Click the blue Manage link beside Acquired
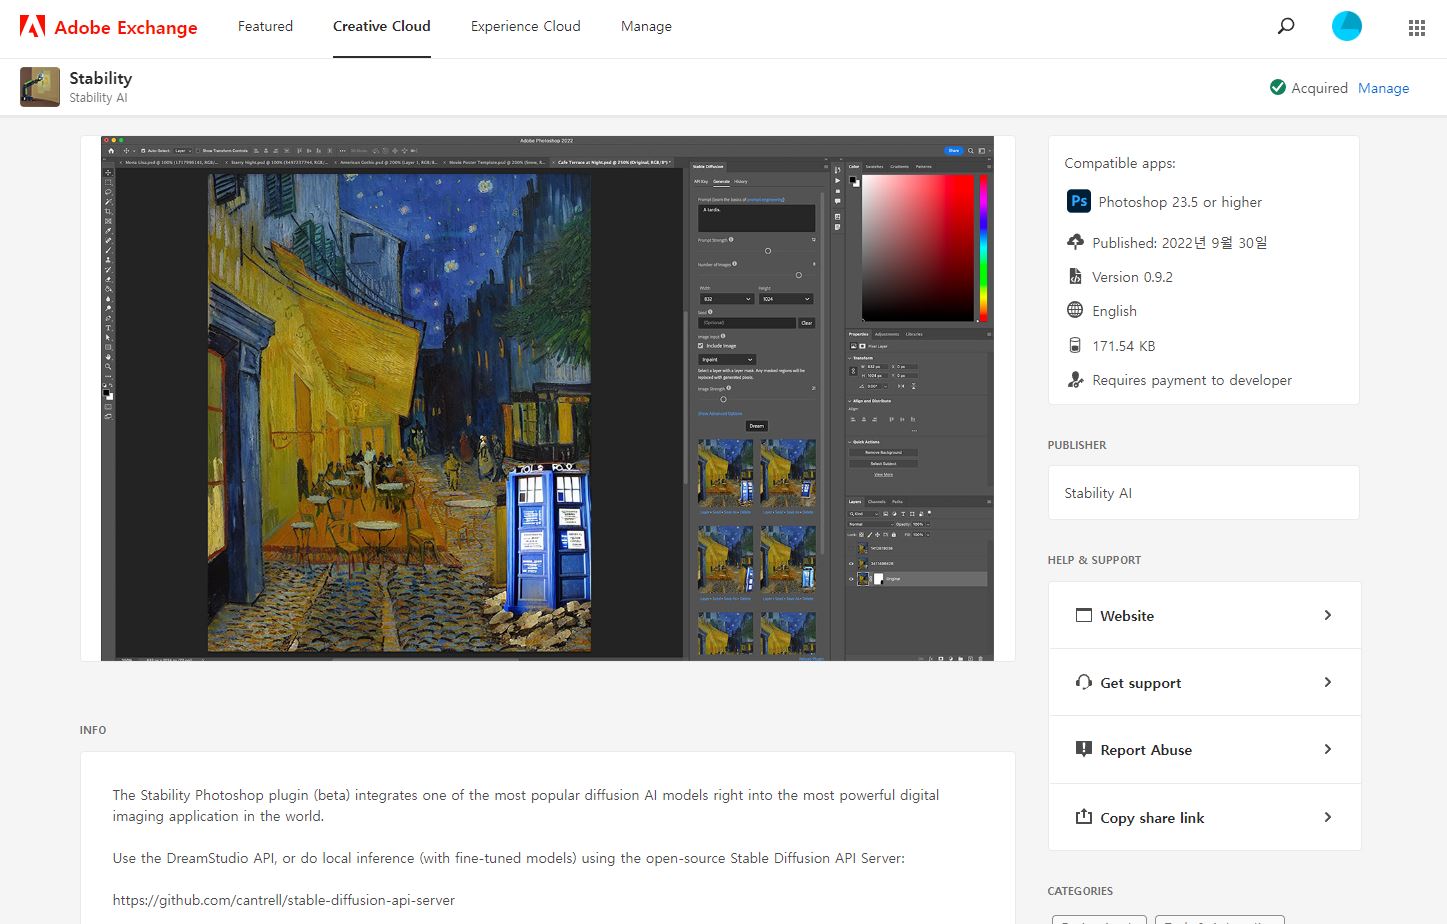1447x924 pixels. pos(1383,88)
